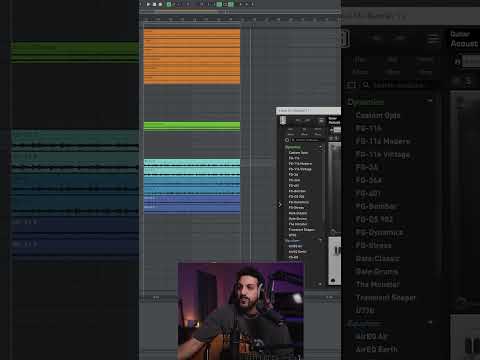480x360 pixels.
Task: Select Transient Shaper in the enlarged module list
Action: coord(385,297)
